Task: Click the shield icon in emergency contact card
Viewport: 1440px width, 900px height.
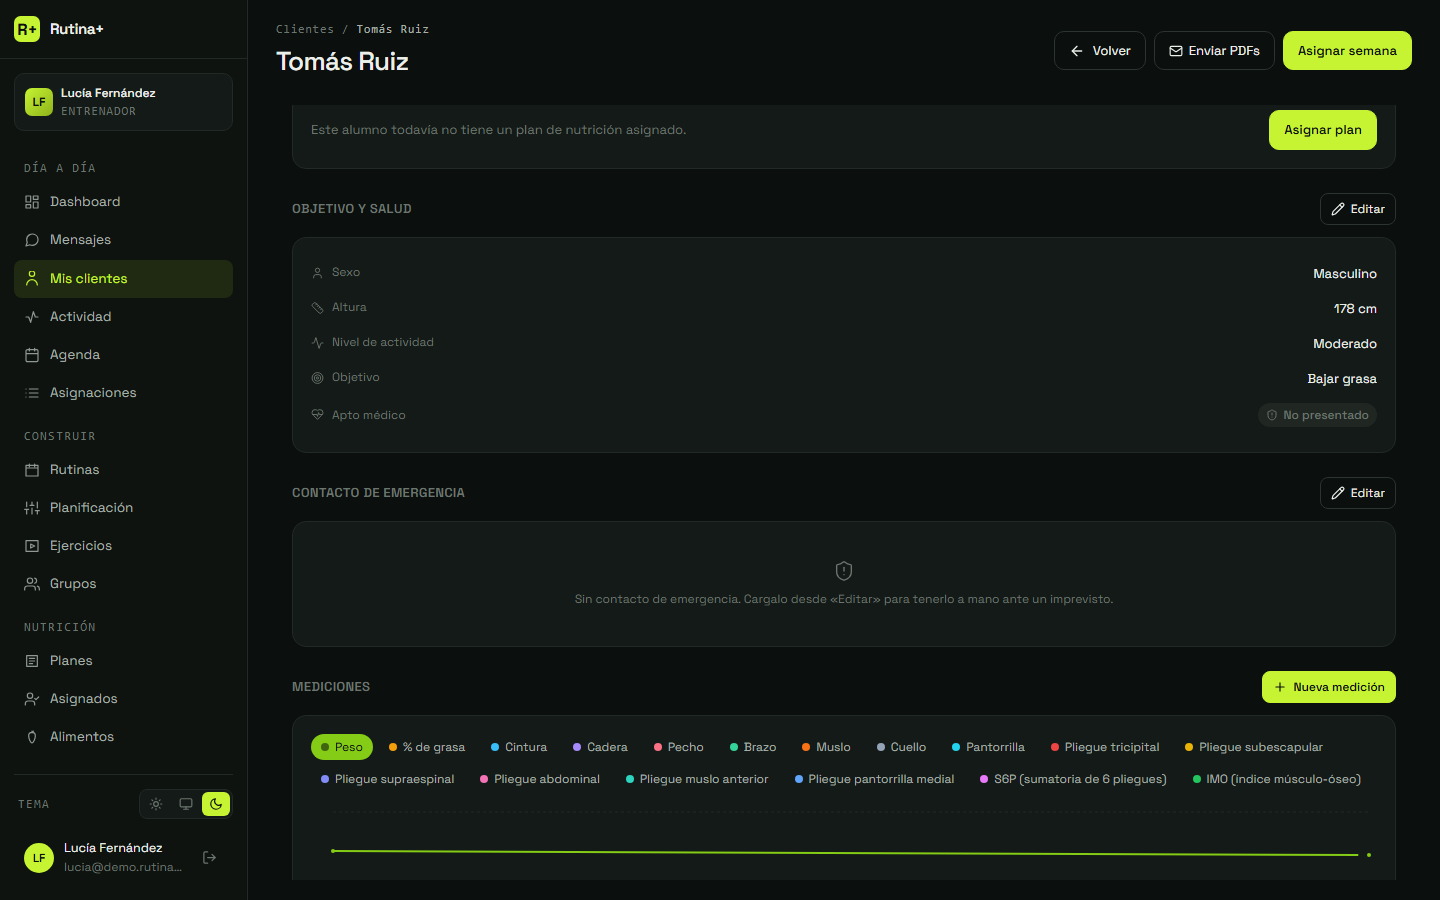Action: point(844,571)
